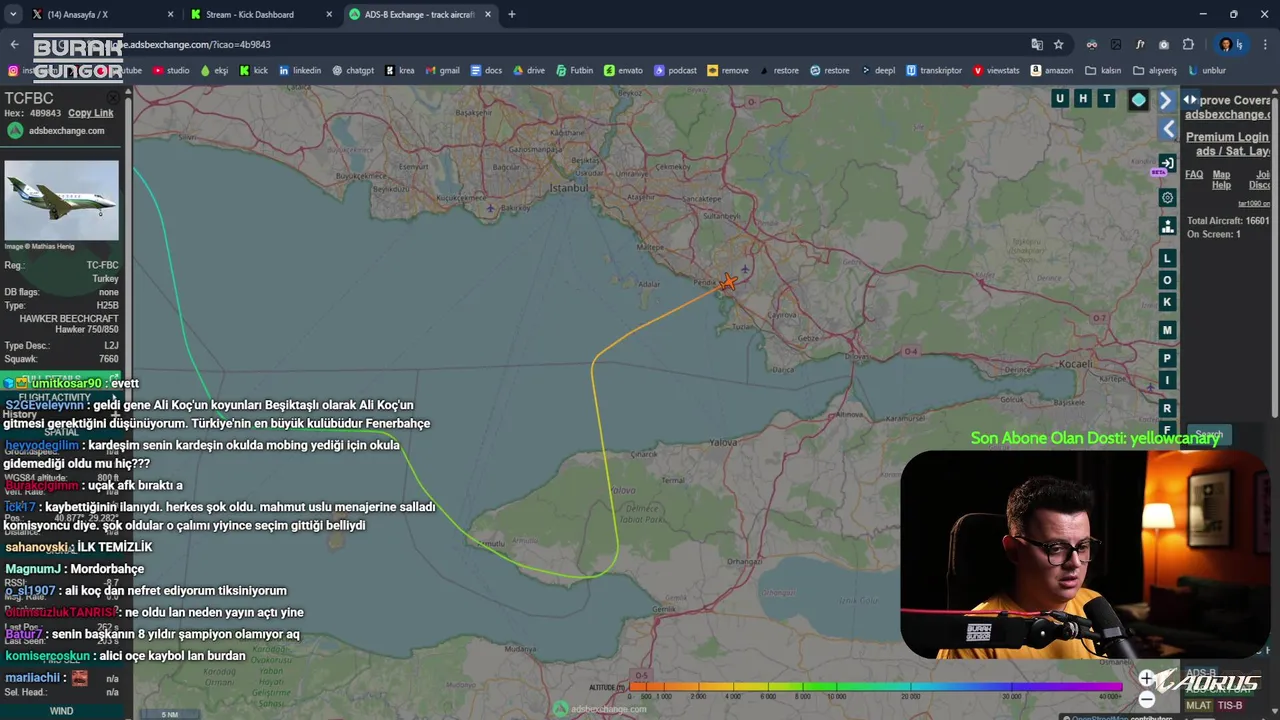Open the linkedin bookmark
1280x720 pixels.
[x=300, y=70]
